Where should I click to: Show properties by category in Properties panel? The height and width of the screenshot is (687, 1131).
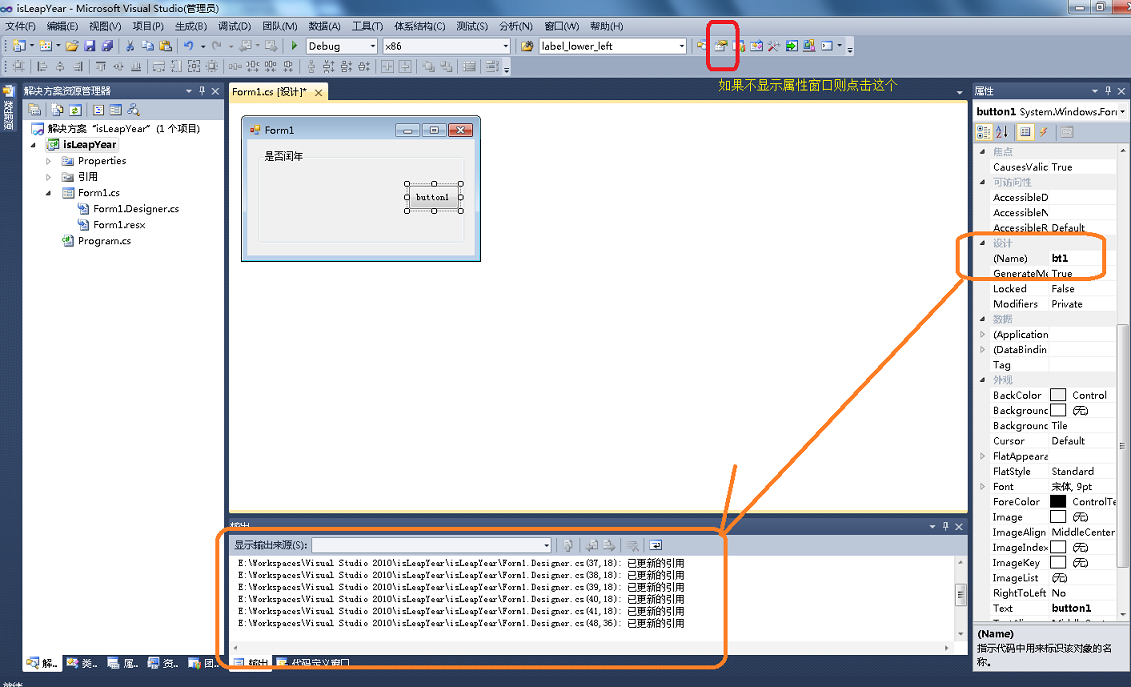(x=983, y=132)
